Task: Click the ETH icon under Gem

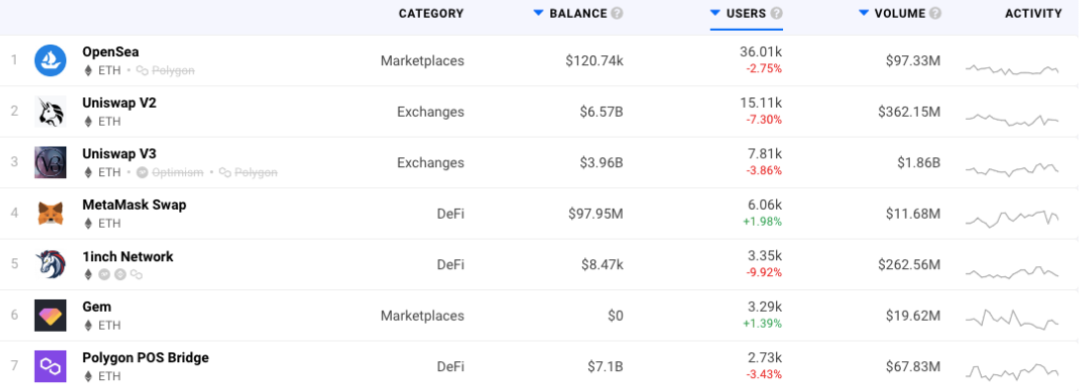Action: 87,325
